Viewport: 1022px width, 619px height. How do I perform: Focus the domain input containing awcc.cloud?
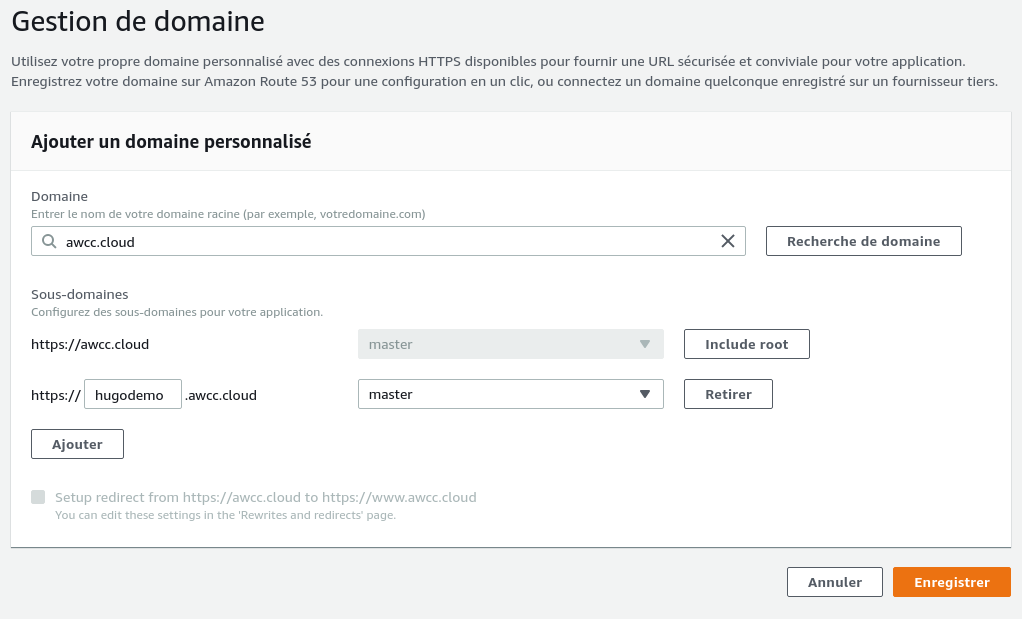[x=390, y=241]
